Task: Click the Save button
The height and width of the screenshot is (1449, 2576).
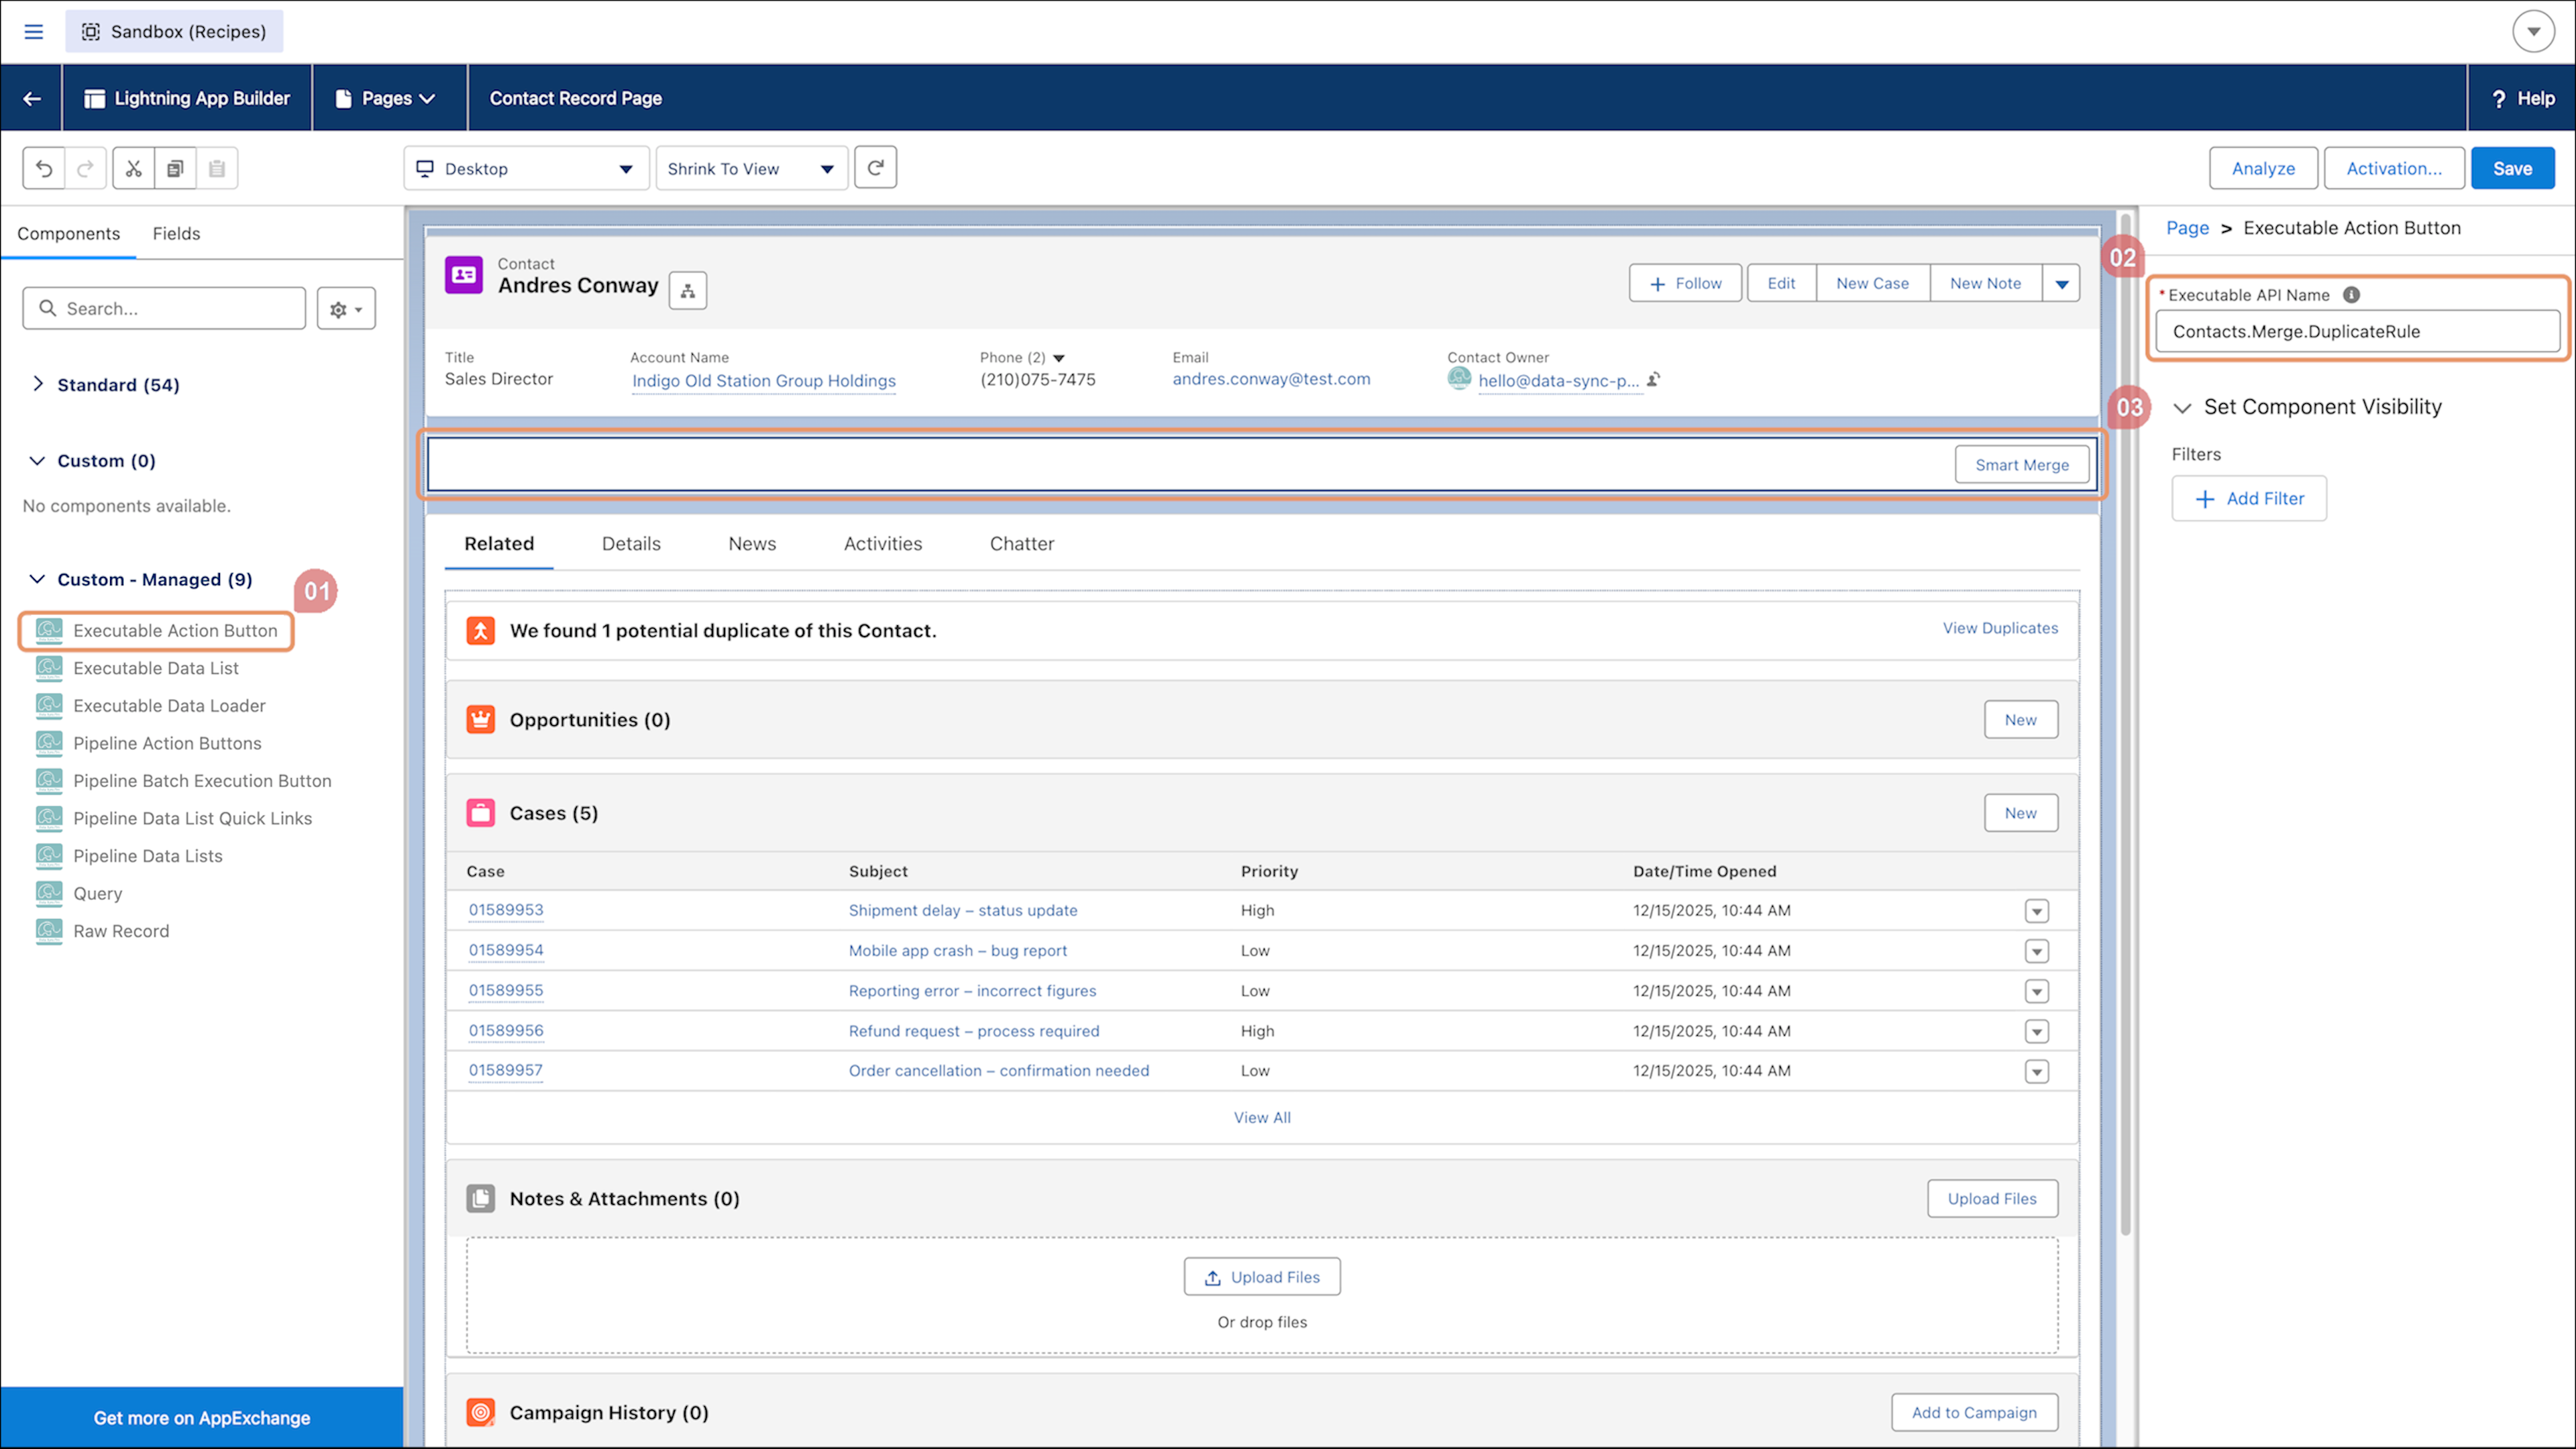Action: point(2512,168)
